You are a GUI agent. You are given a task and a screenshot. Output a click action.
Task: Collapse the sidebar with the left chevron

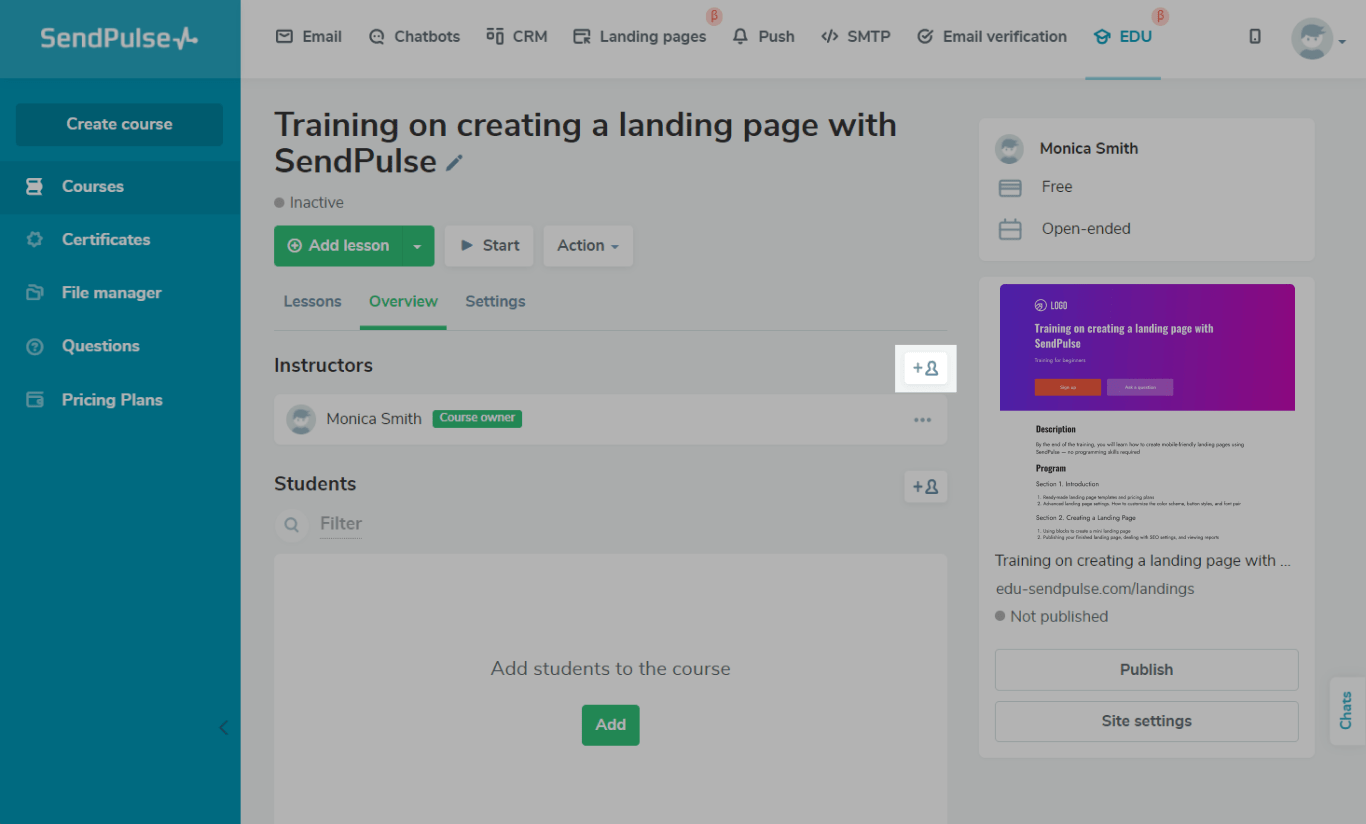coord(223,728)
